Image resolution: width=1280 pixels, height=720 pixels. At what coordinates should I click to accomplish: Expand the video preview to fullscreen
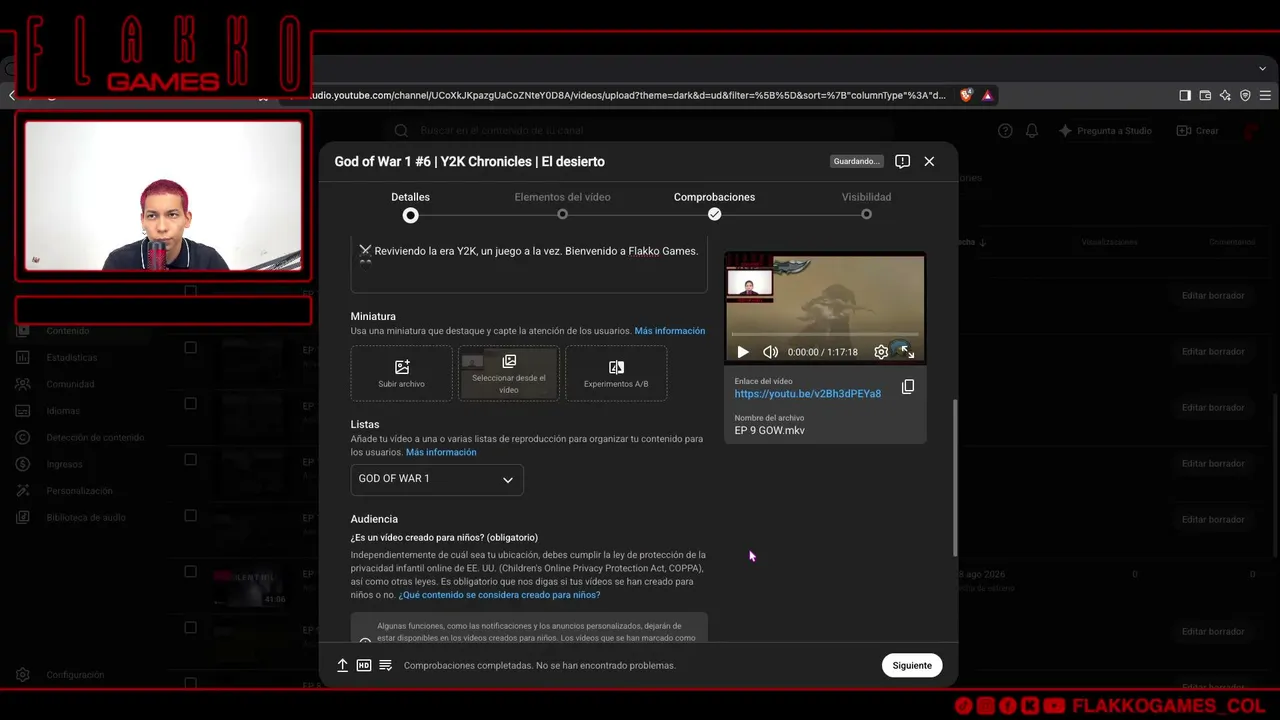908,352
